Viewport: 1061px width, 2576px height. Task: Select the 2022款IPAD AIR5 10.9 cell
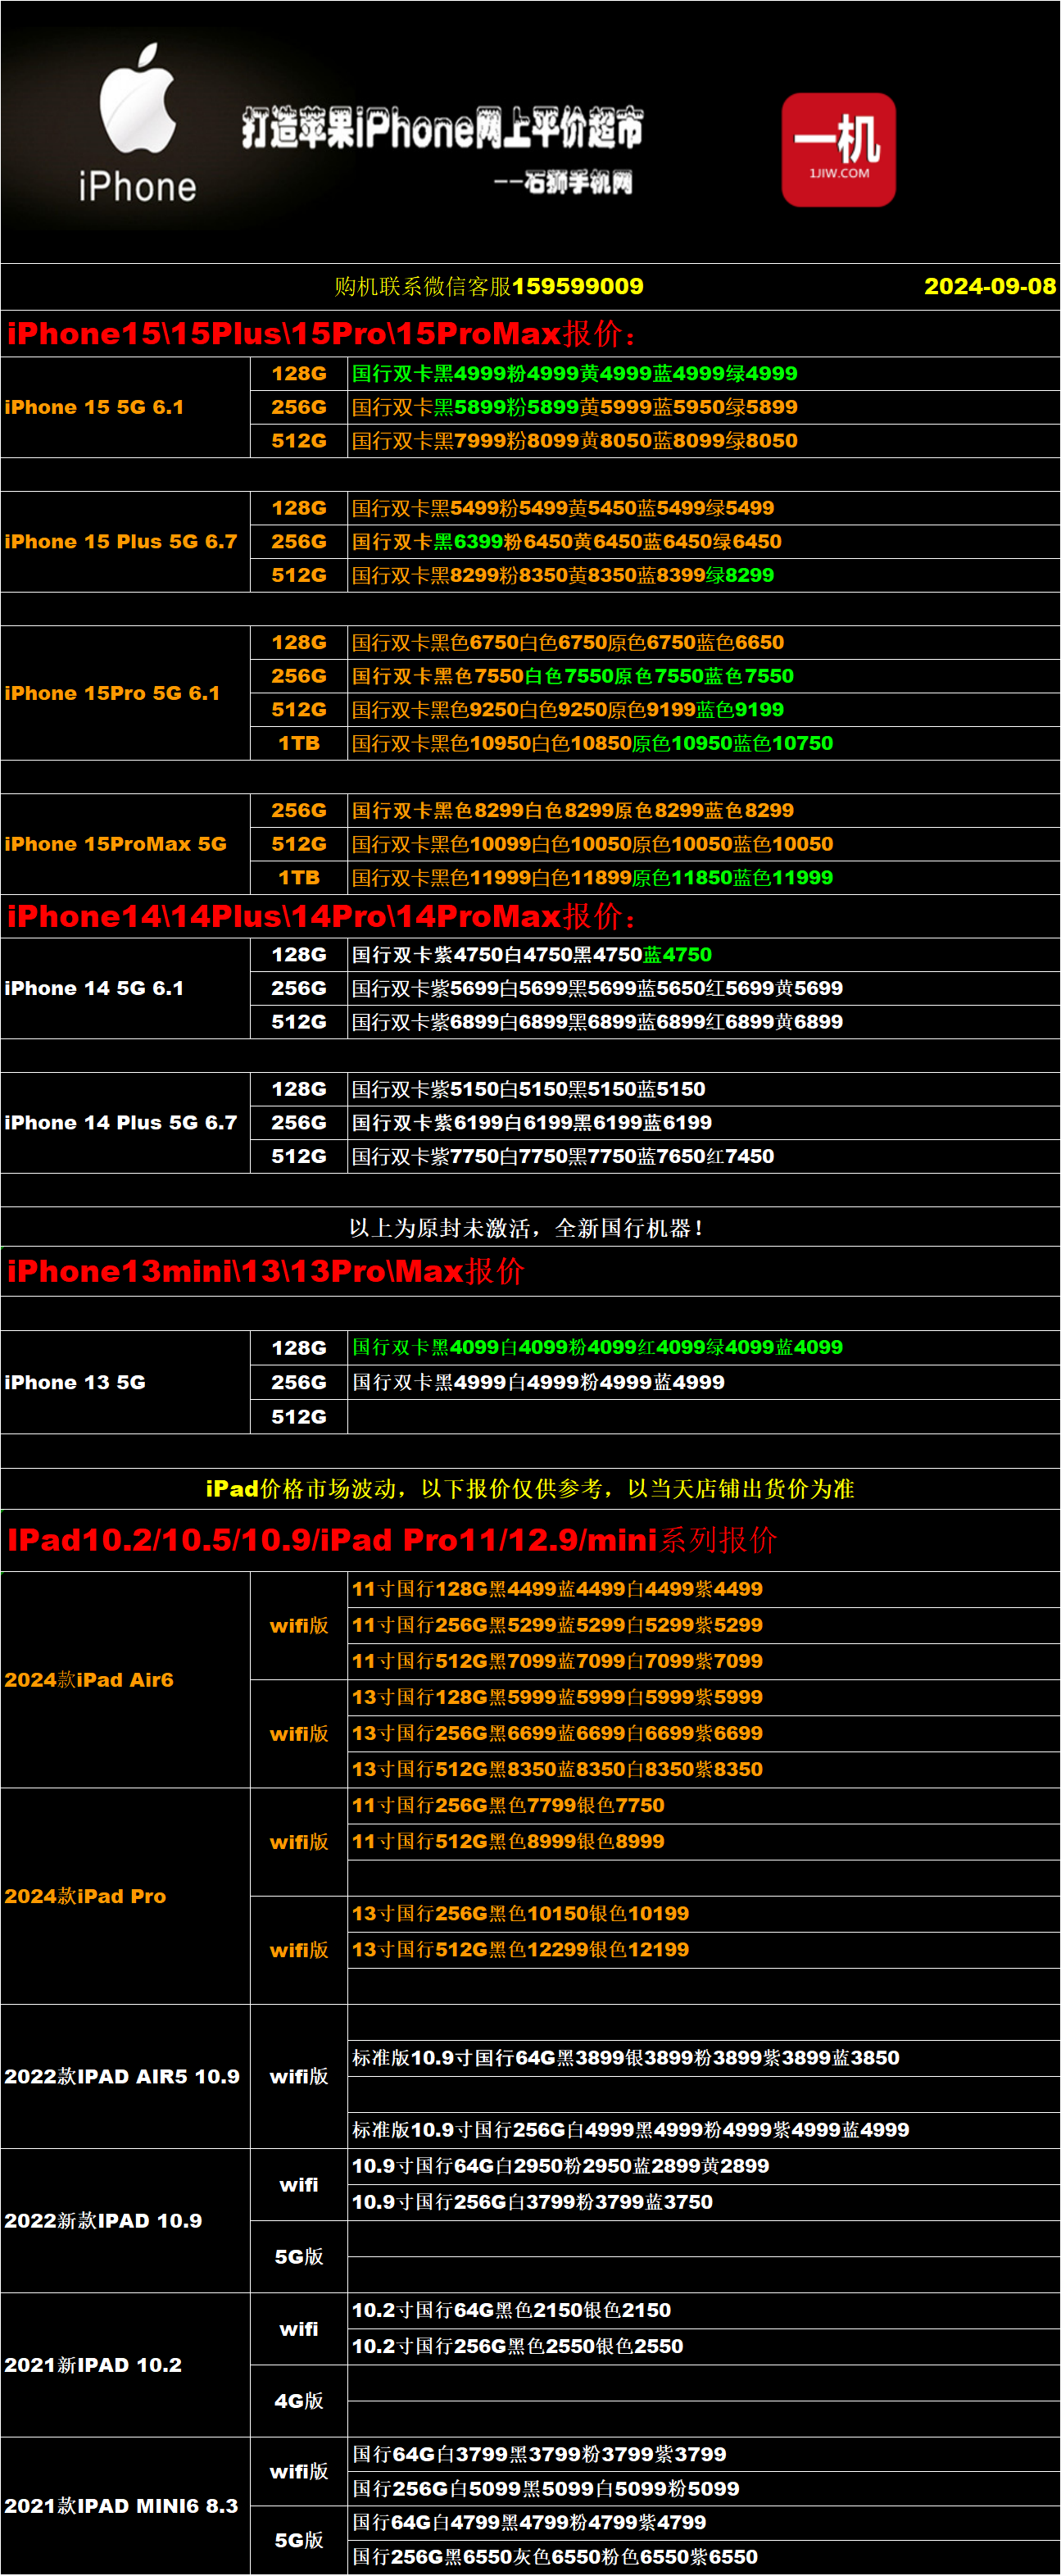point(125,2076)
